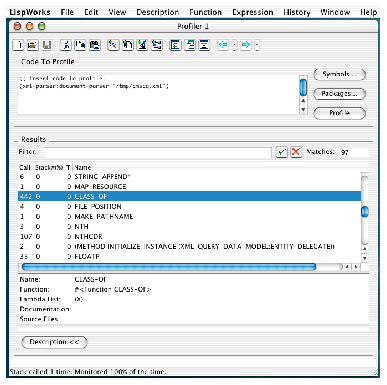The width and height of the screenshot is (387, 385).
Task: Select the NTH result row
Action: pos(189,227)
